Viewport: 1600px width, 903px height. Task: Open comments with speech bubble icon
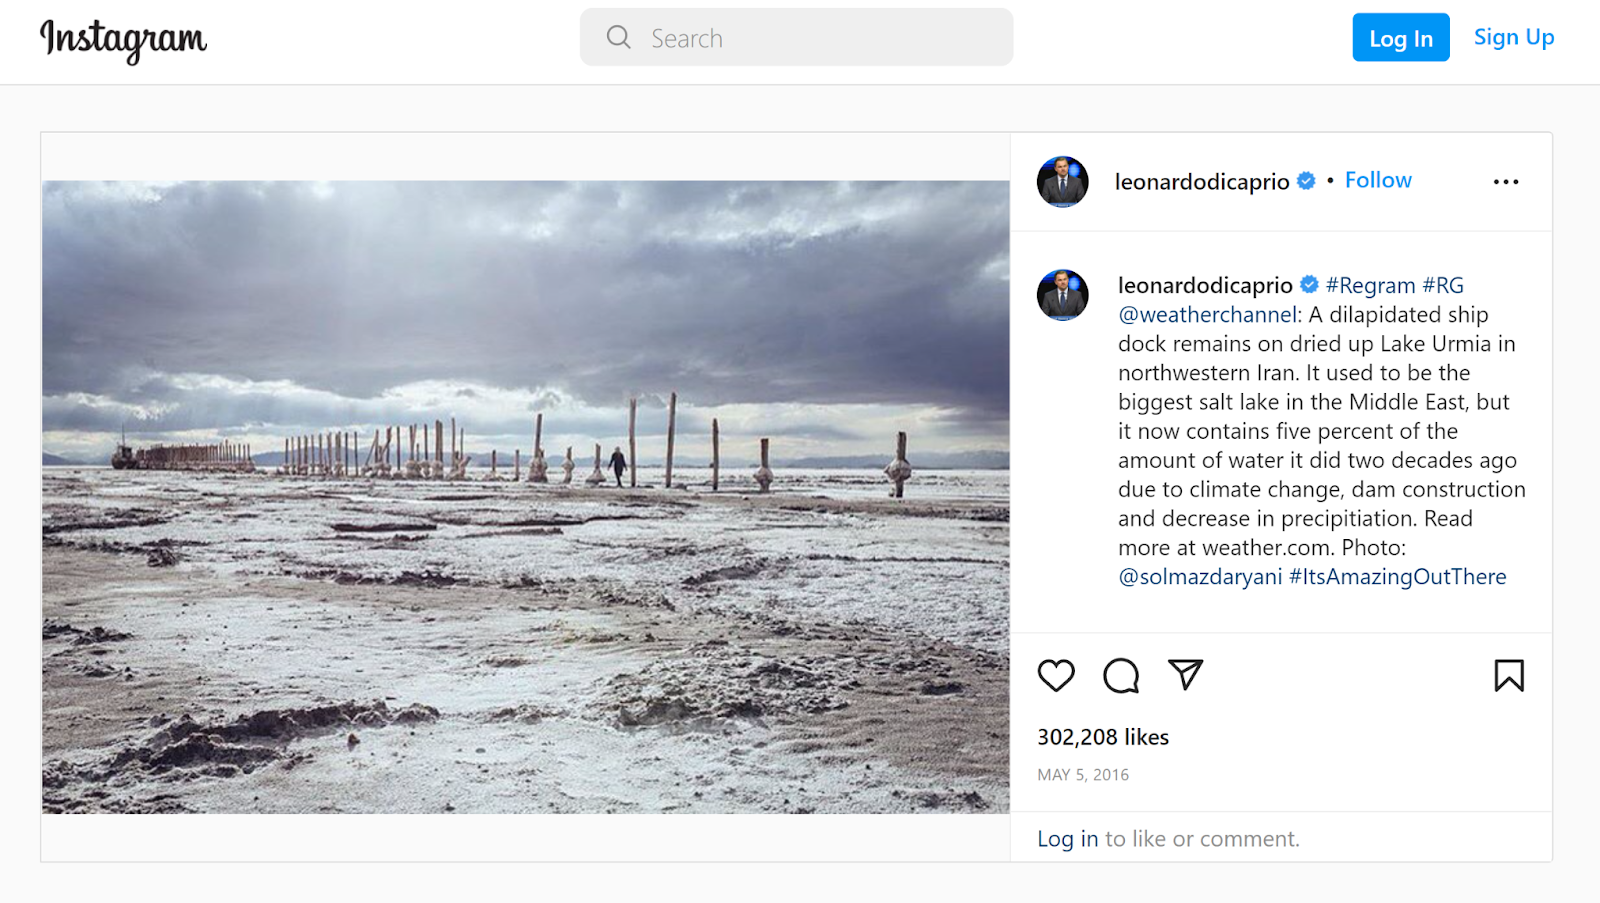pos(1121,676)
